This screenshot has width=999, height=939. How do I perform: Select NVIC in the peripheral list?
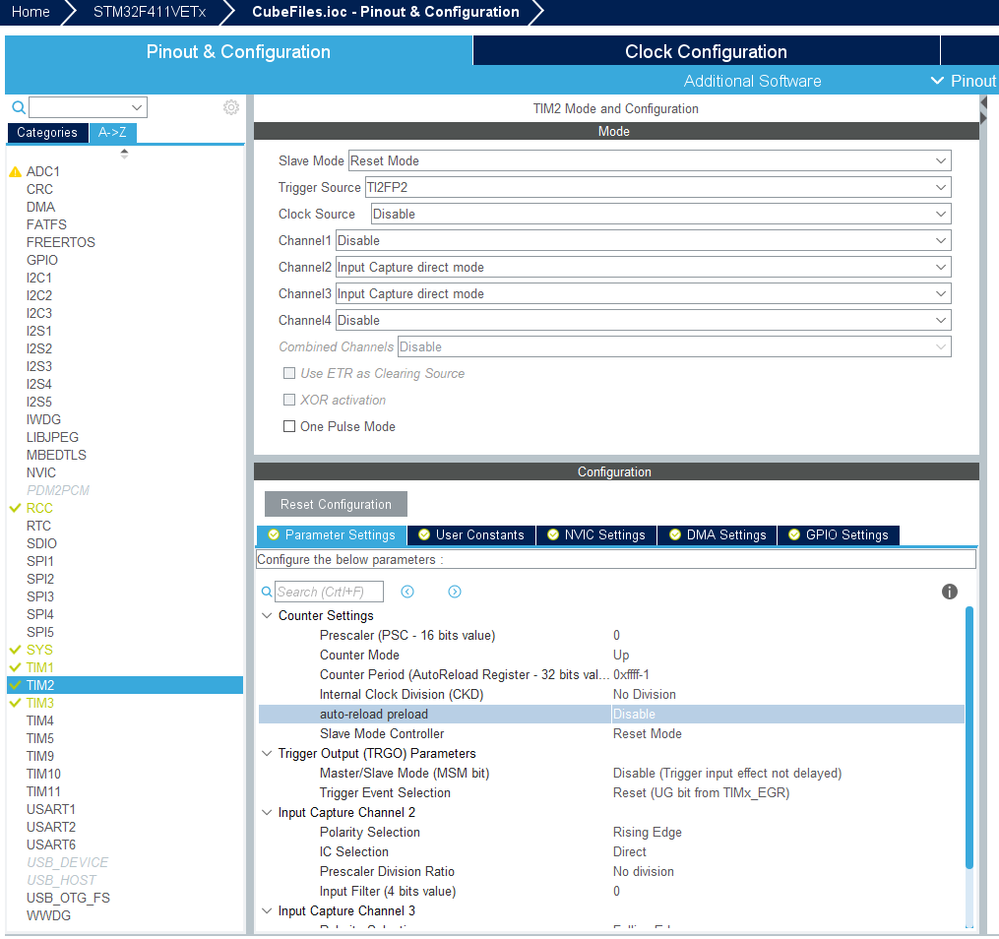pyautogui.click(x=41, y=473)
